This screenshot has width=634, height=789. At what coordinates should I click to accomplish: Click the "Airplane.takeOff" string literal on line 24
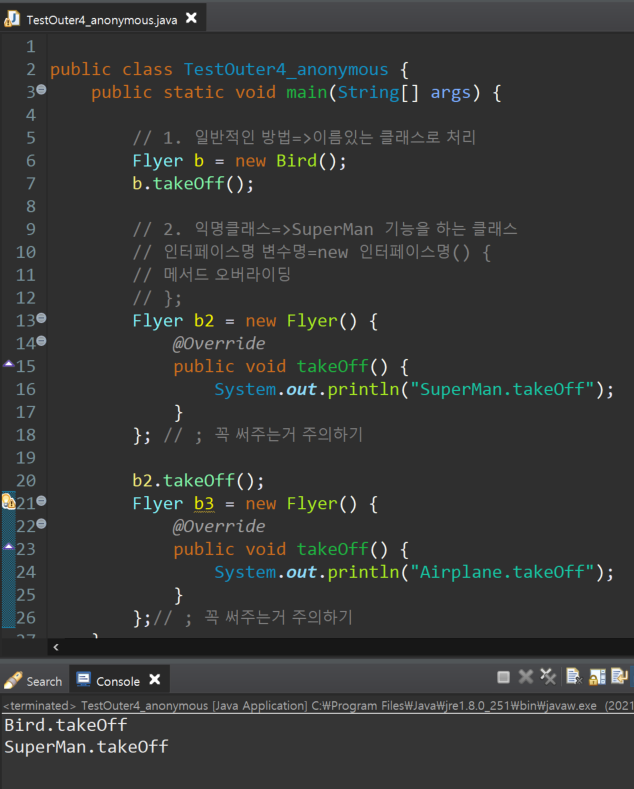click(503, 573)
